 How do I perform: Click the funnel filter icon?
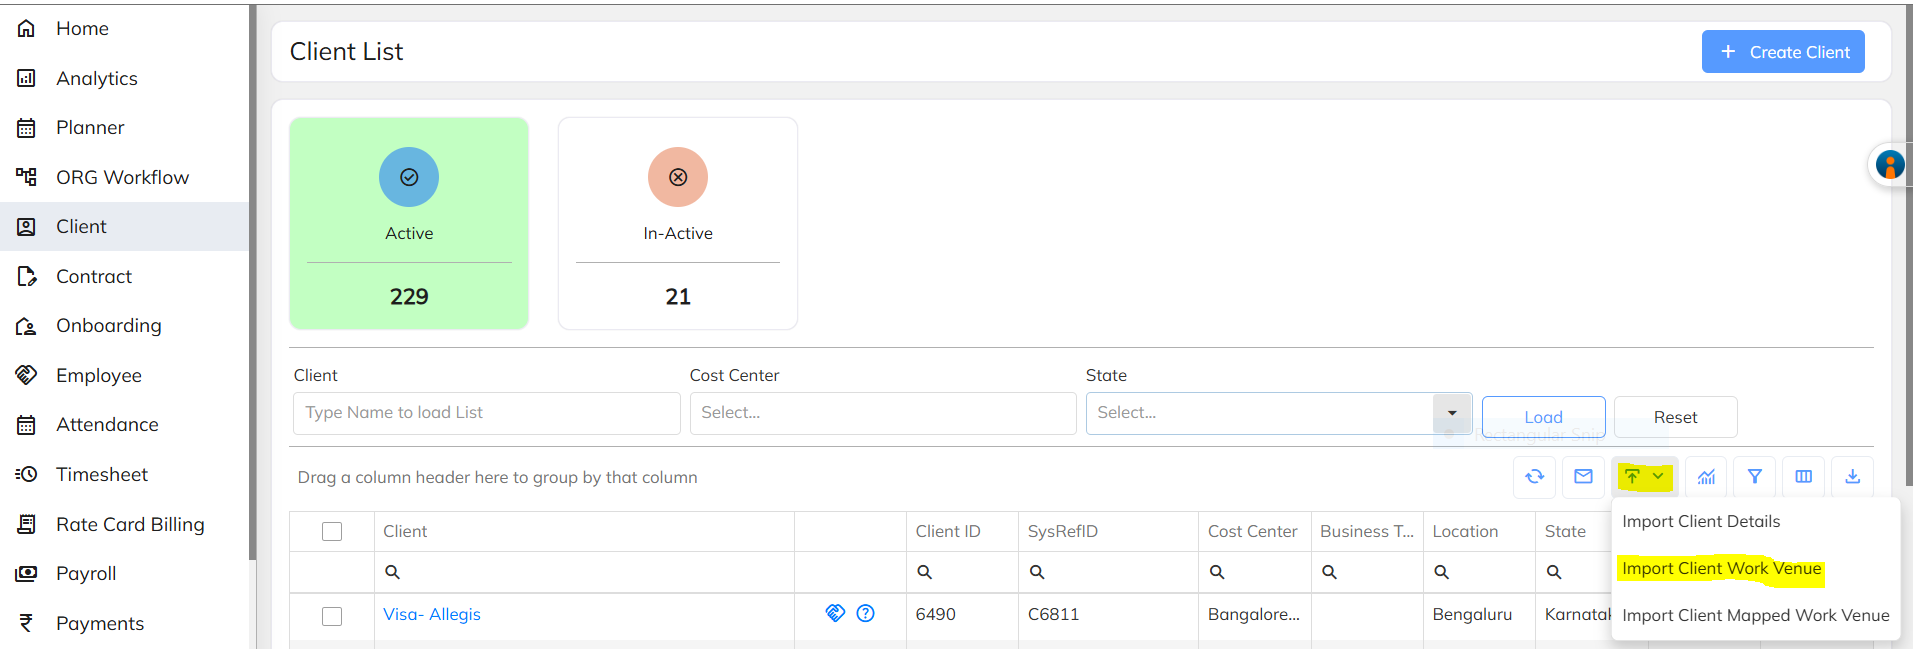click(x=1754, y=477)
